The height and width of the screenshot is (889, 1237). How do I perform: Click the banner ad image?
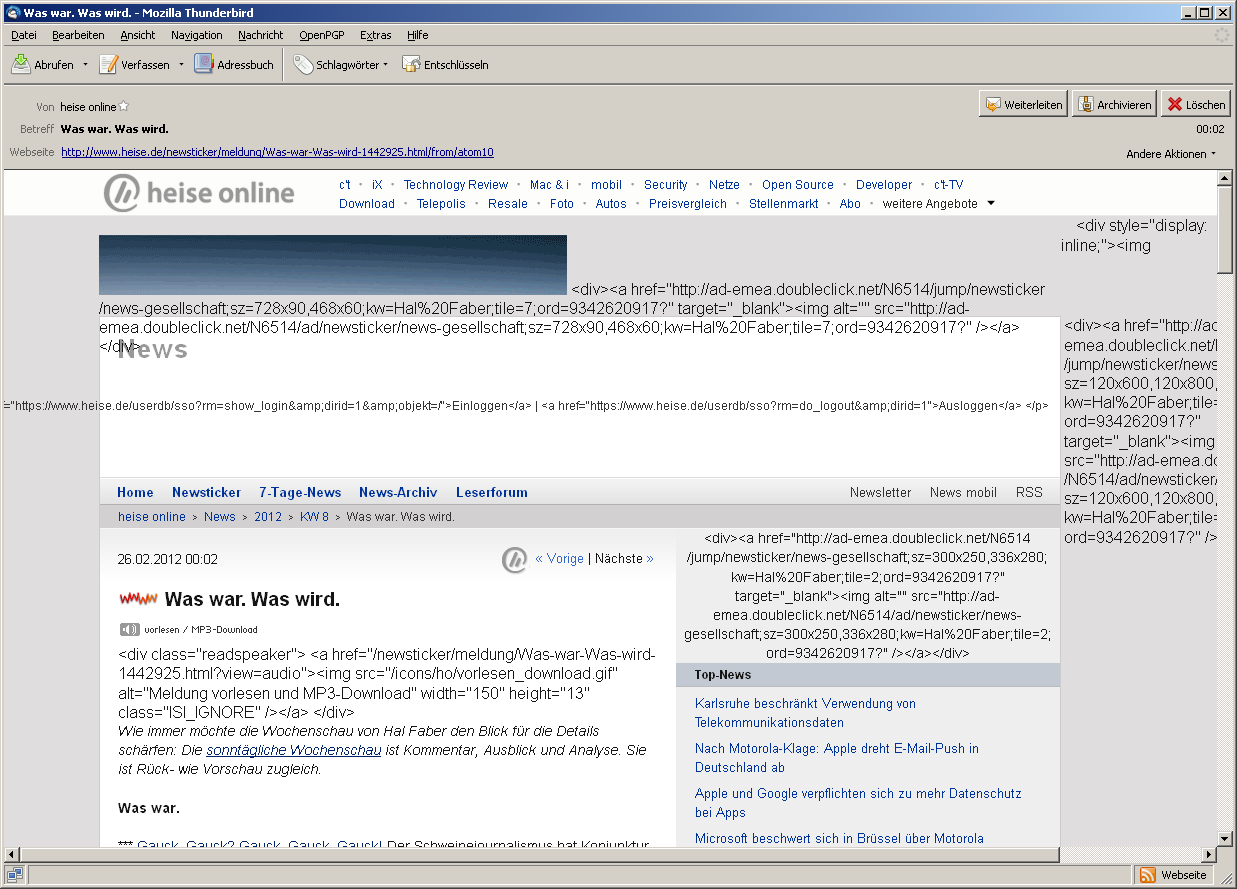tap(333, 265)
